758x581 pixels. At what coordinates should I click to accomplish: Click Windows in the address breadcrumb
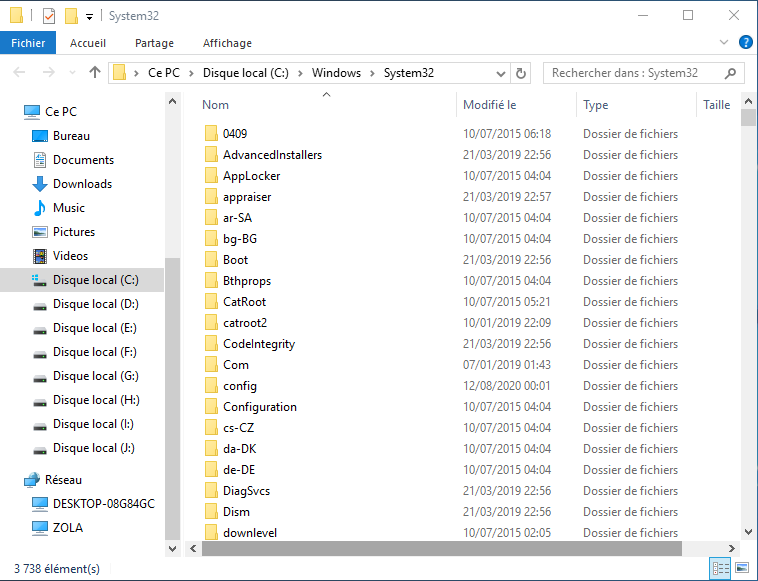point(336,73)
